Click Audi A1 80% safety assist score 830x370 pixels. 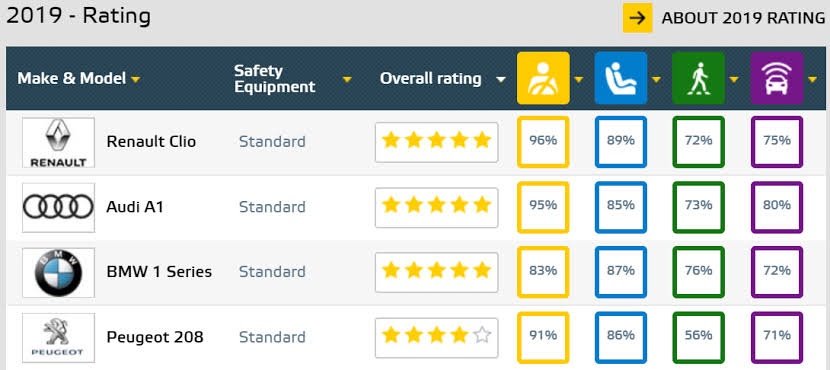tap(777, 207)
